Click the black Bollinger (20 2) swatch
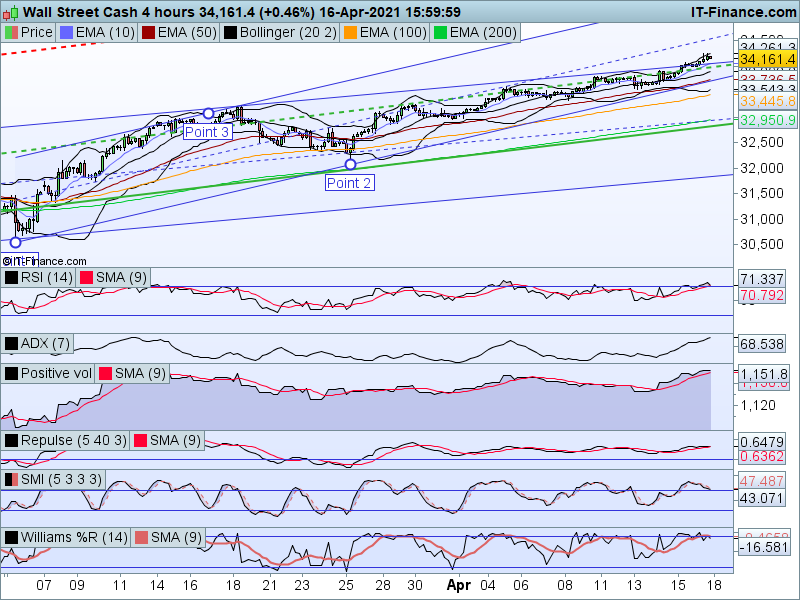The image size is (800, 600). [230, 33]
